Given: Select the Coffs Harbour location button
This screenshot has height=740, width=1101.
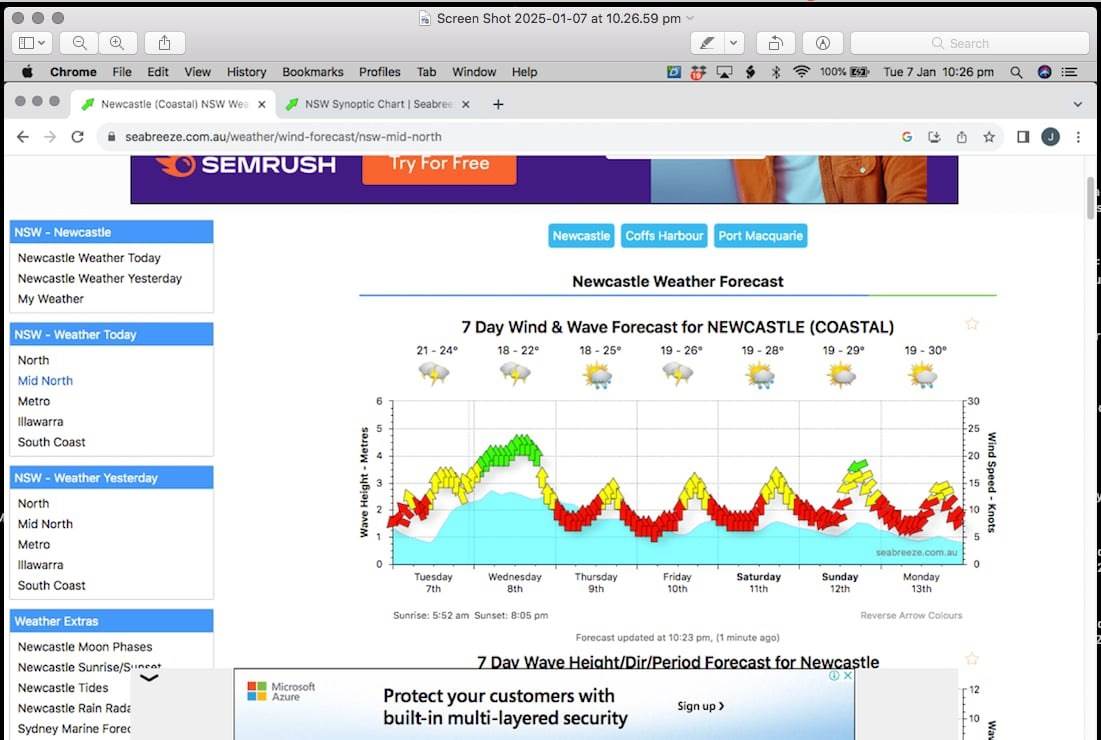Looking at the screenshot, I should tap(665, 236).
